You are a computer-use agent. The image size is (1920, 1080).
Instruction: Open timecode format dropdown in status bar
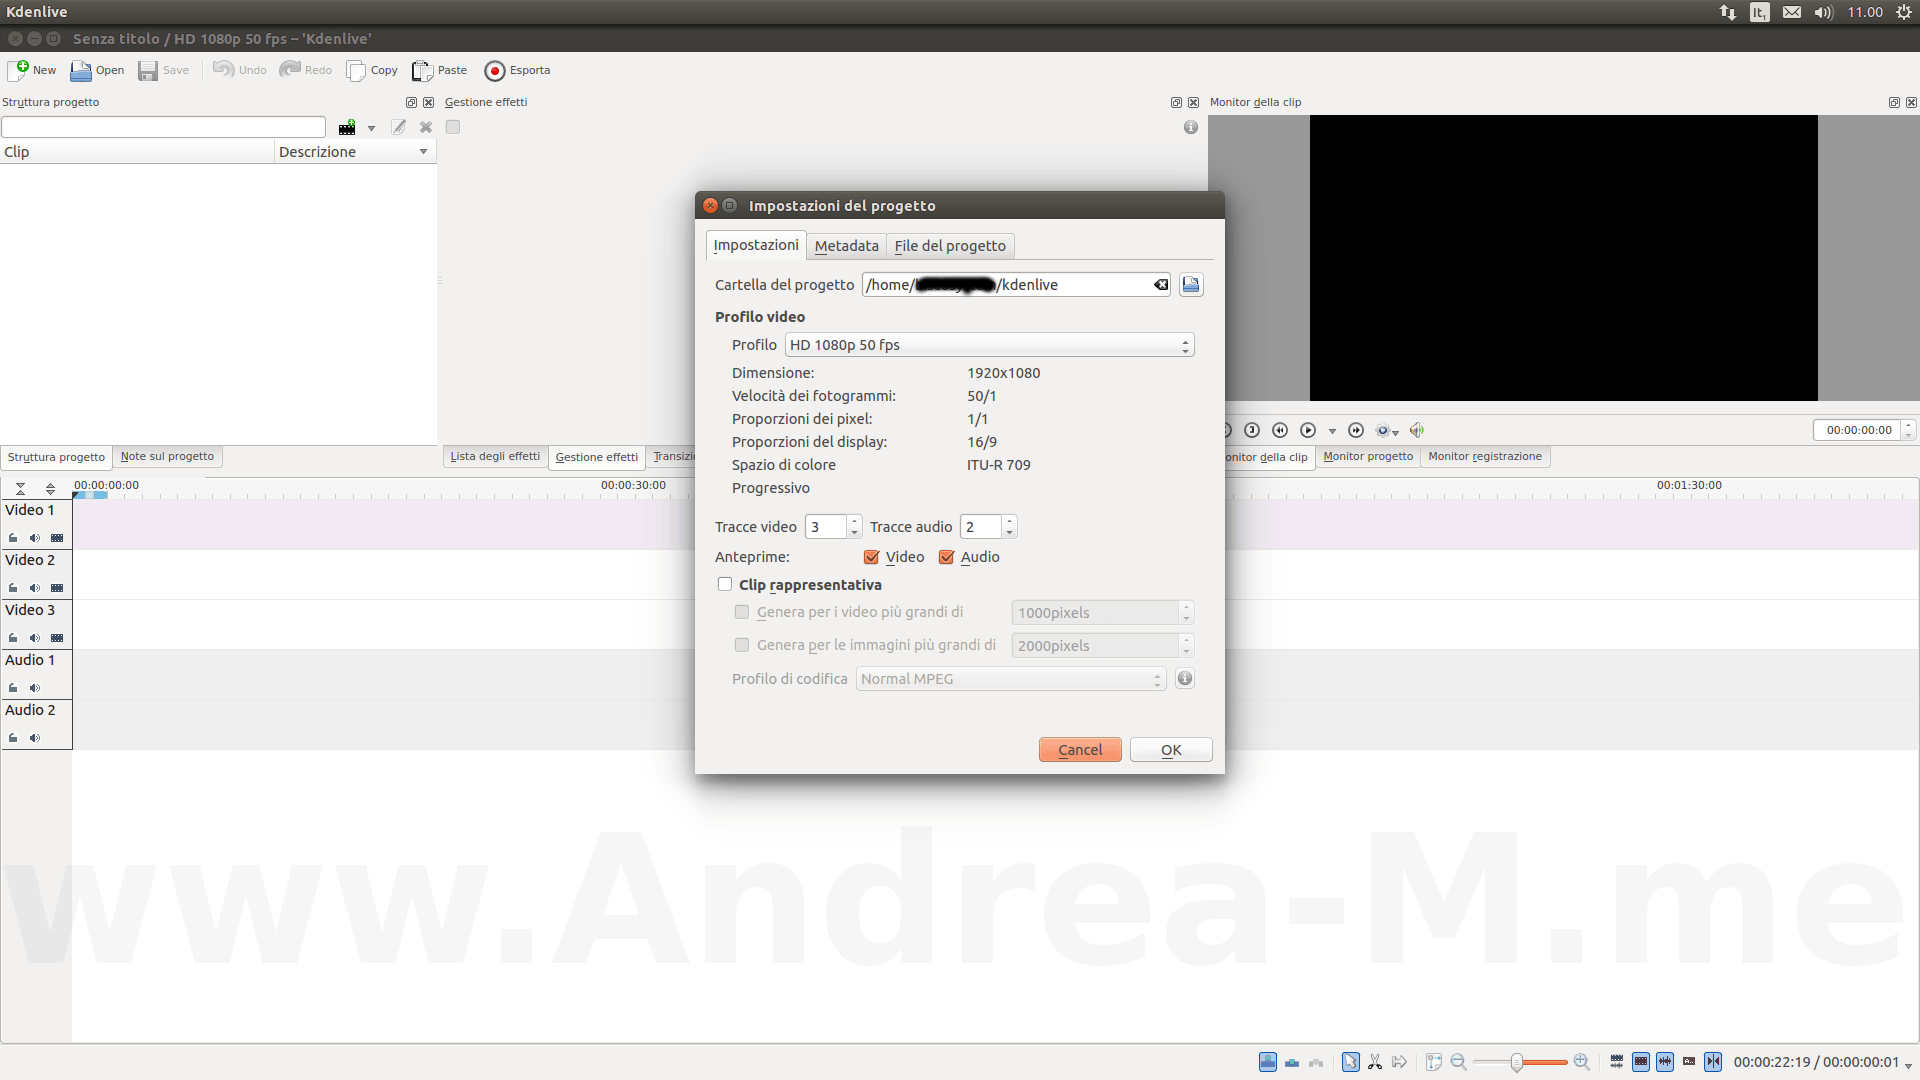pyautogui.click(x=1909, y=1066)
